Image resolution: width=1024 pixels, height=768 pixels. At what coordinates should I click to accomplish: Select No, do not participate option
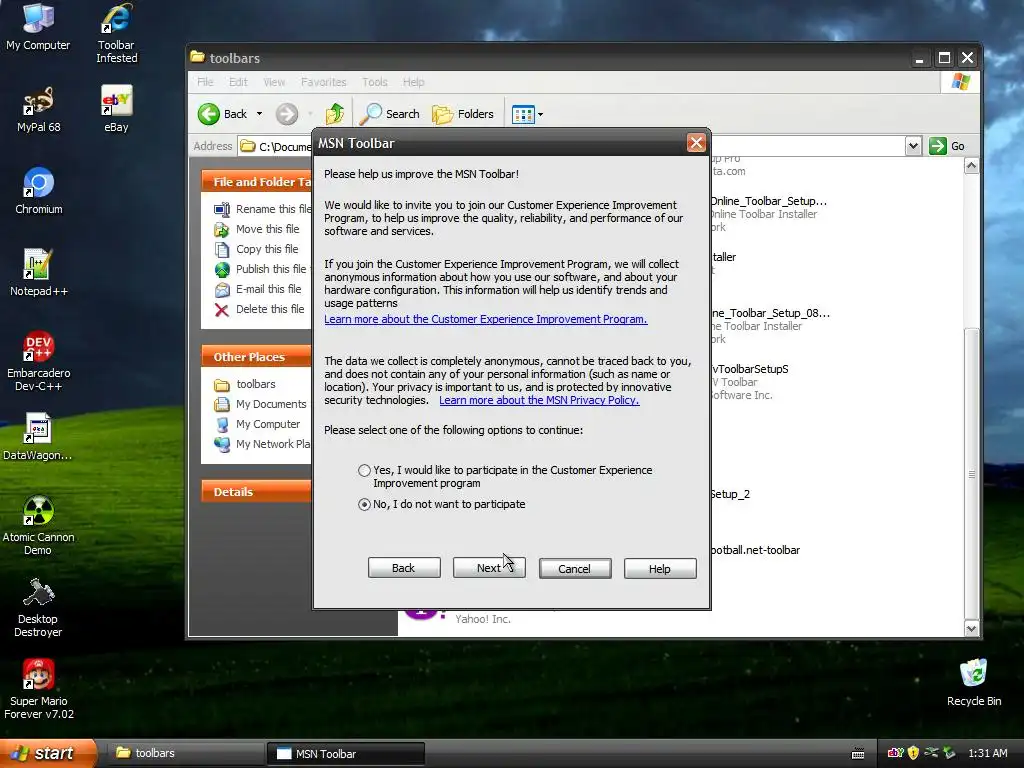pos(364,504)
